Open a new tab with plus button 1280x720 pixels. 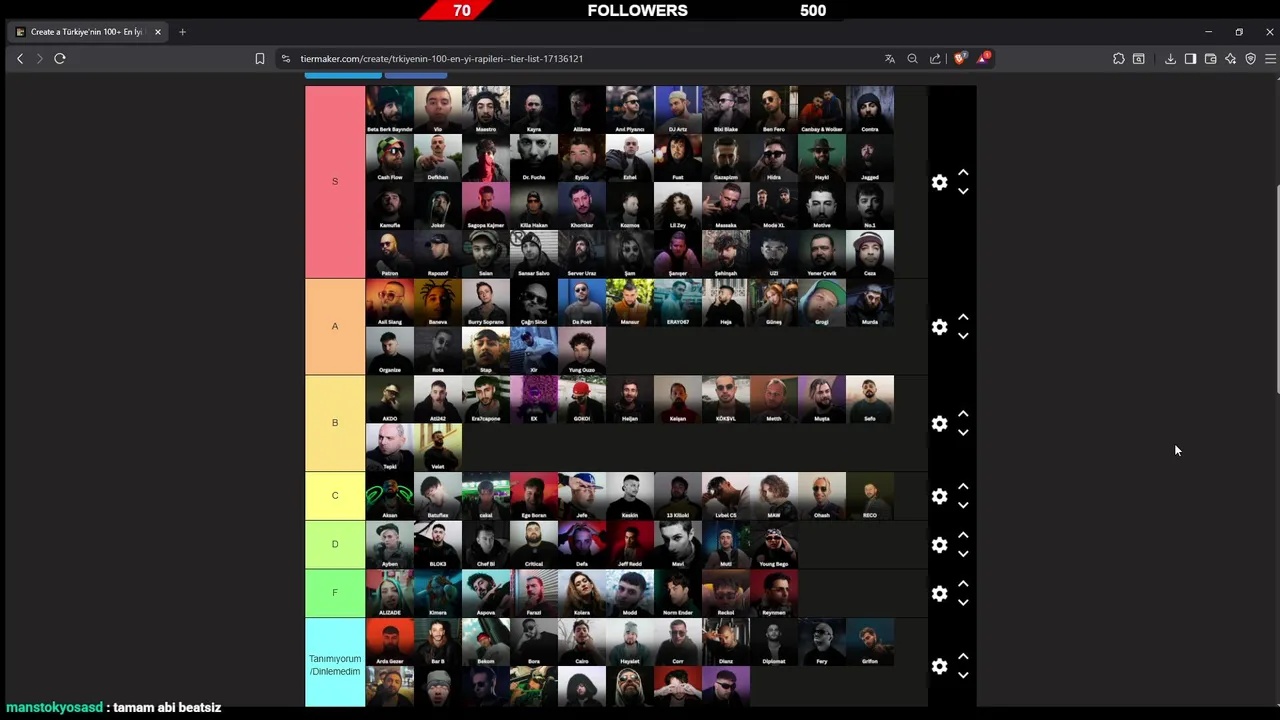[x=182, y=32]
